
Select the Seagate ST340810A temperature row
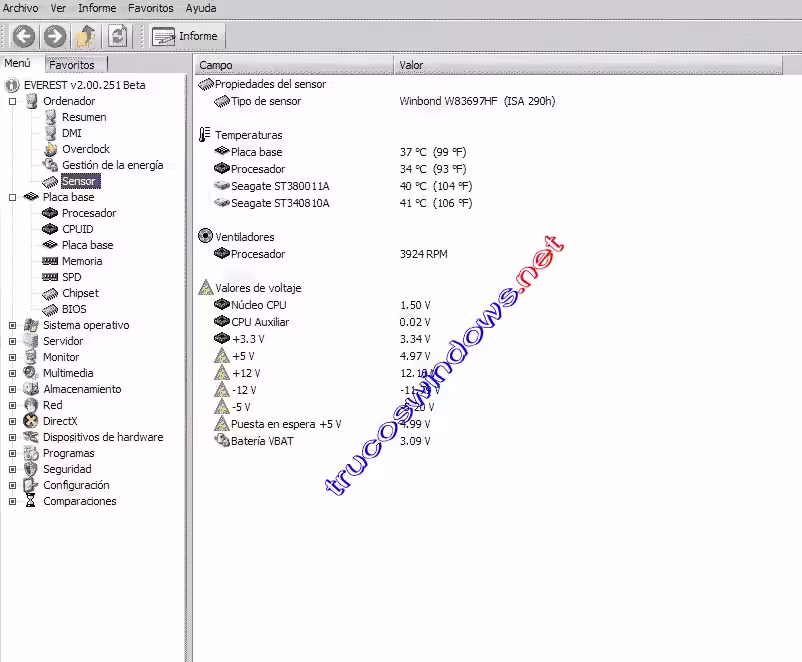tap(343, 203)
